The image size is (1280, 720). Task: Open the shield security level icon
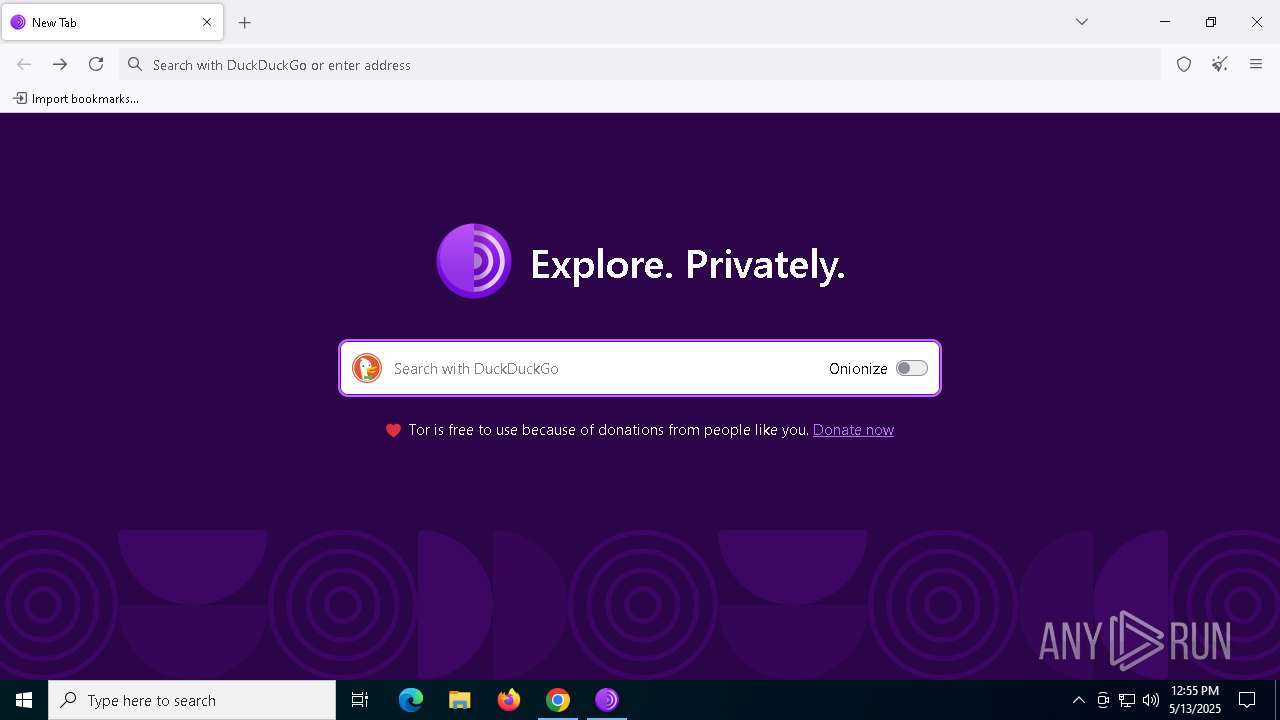click(1184, 64)
